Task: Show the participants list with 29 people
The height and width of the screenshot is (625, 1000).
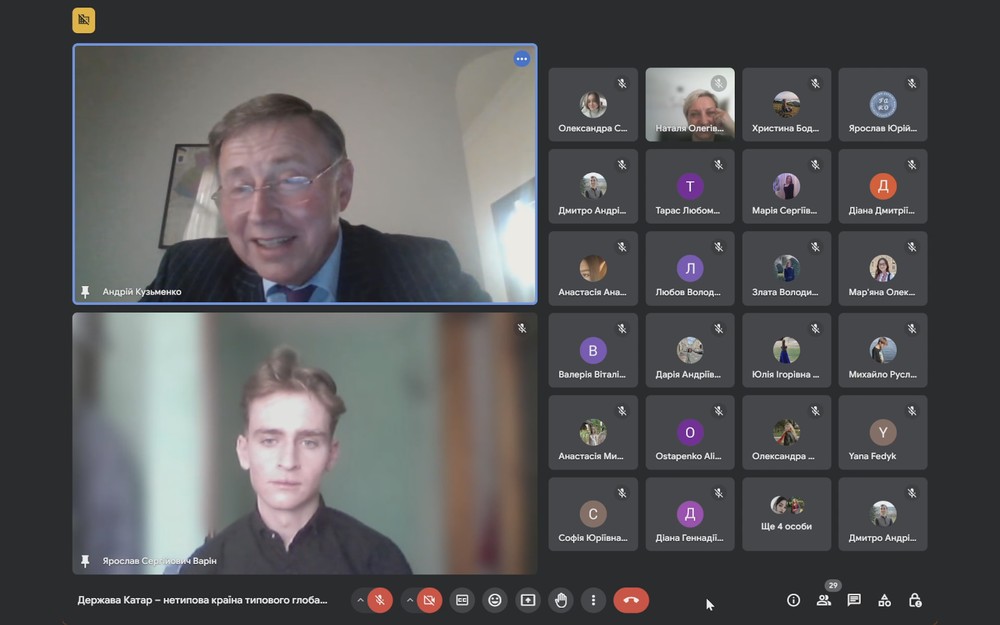Action: [x=824, y=600]
